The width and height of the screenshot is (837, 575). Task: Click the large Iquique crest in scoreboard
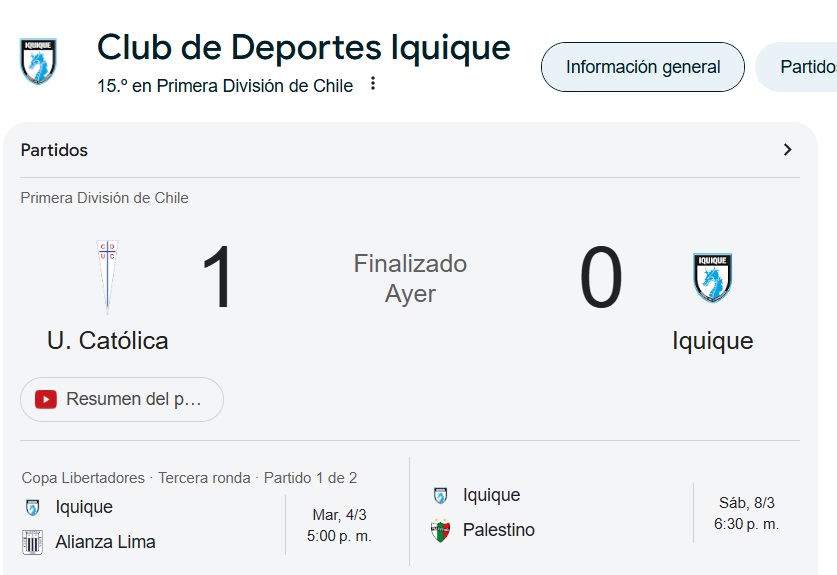[x=712, y=278]
